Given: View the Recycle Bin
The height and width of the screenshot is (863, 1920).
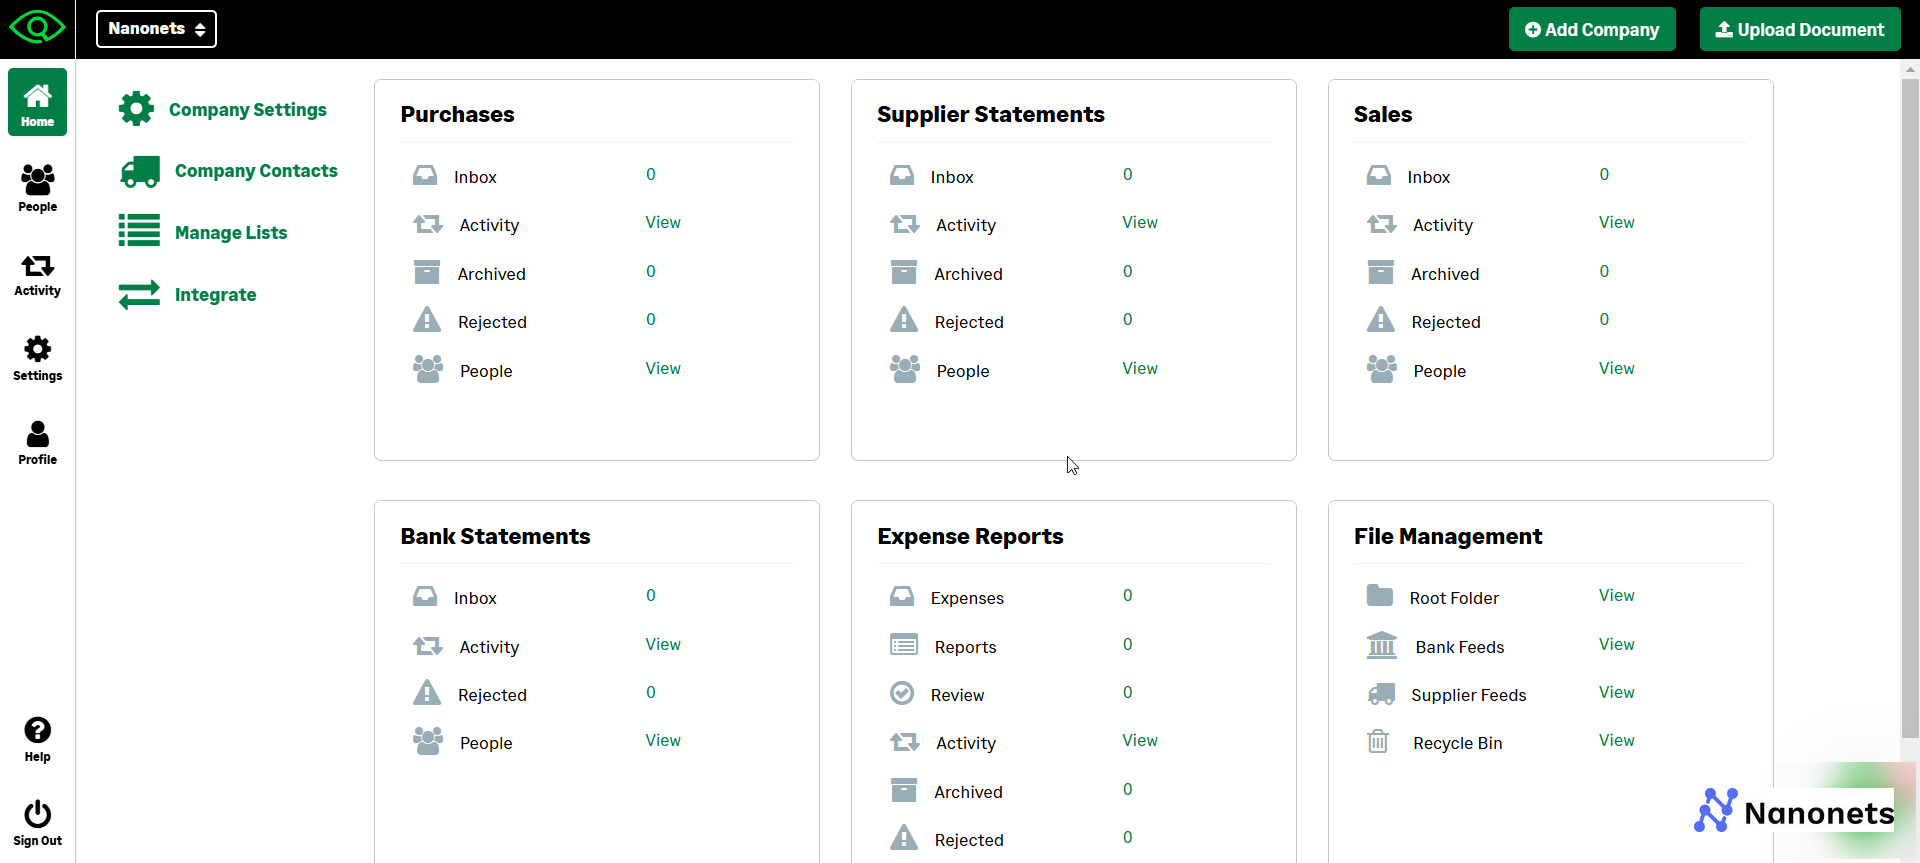Looking at the screenshot, I should tap(1617, 740).
